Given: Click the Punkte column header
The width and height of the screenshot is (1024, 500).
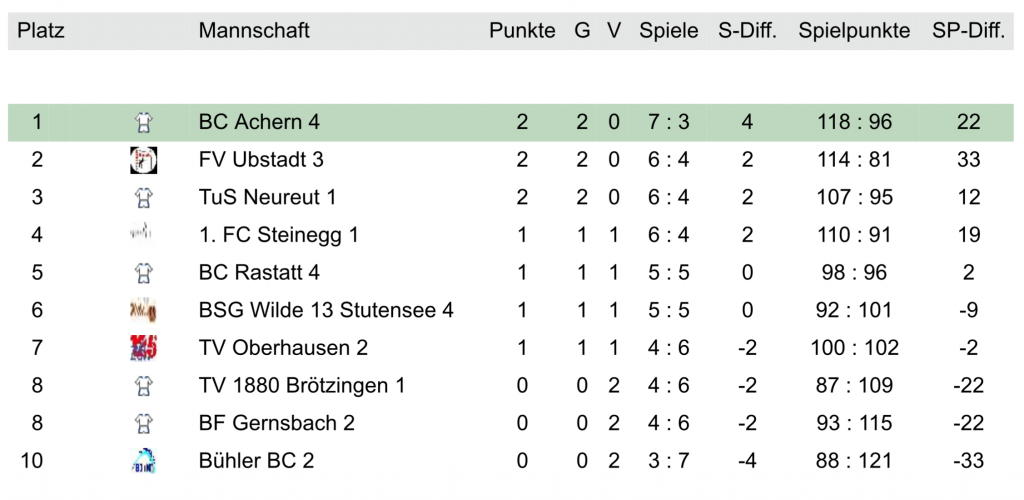Looking at the screenshot, I should (x=522, y=31).
